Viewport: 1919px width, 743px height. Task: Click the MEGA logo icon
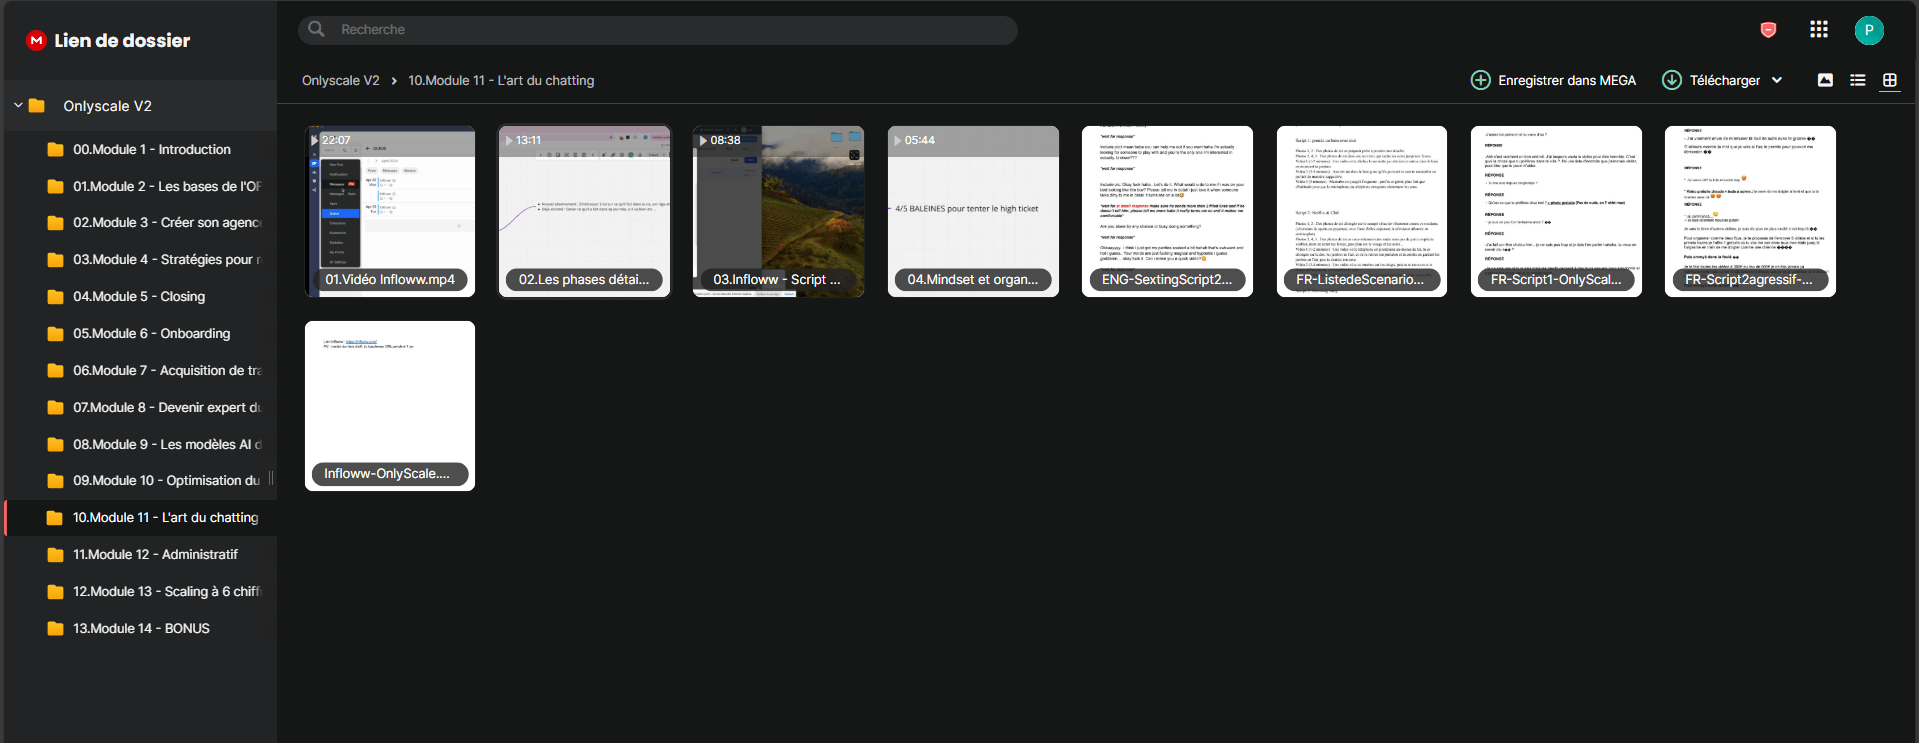click(36, 40)
